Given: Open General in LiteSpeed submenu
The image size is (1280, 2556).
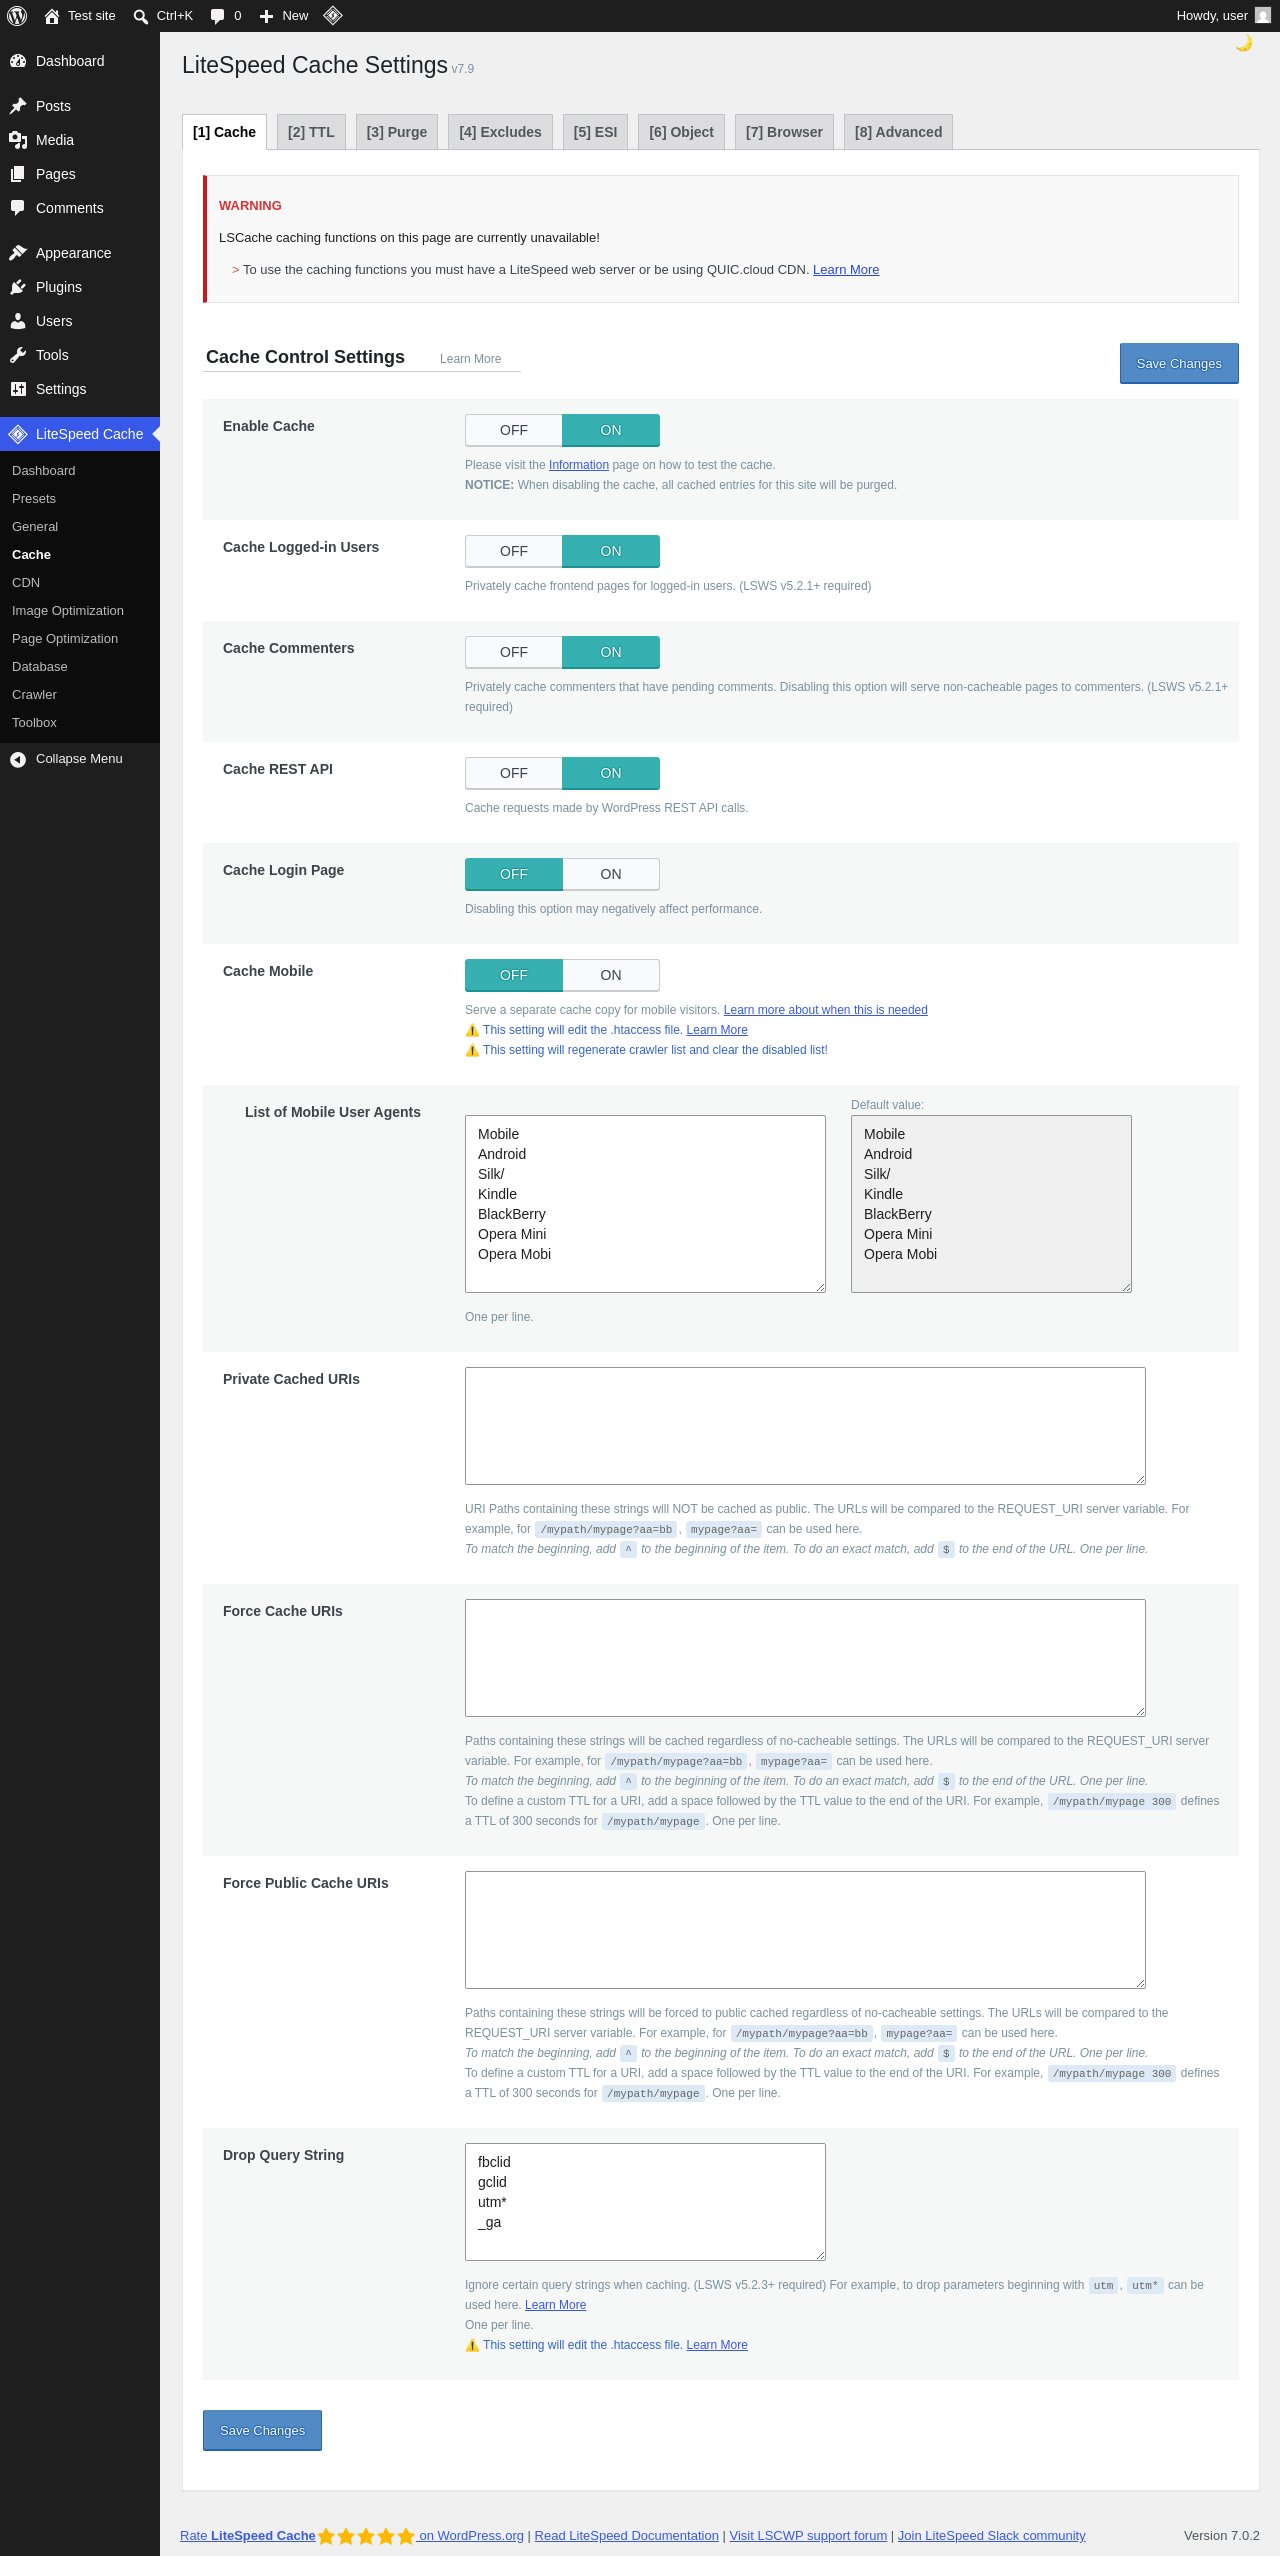Looking at the screenshot, I should click(35, 527).
